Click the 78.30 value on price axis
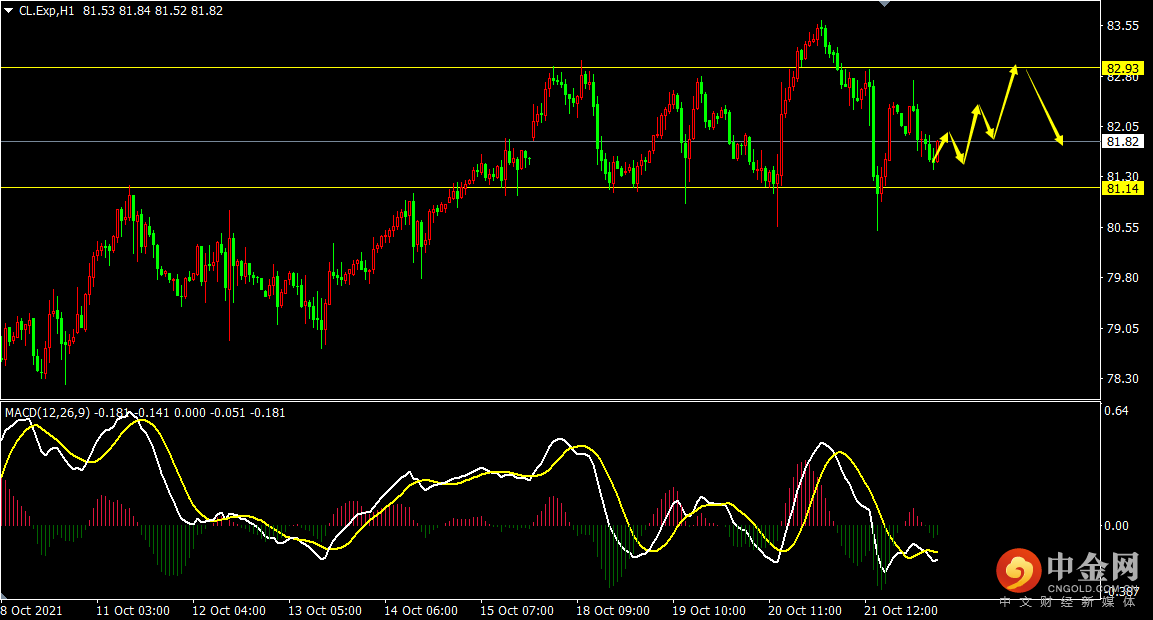Image resolution: width=1153 pixels, height=620 pixels. click(x=1123, y=379)
